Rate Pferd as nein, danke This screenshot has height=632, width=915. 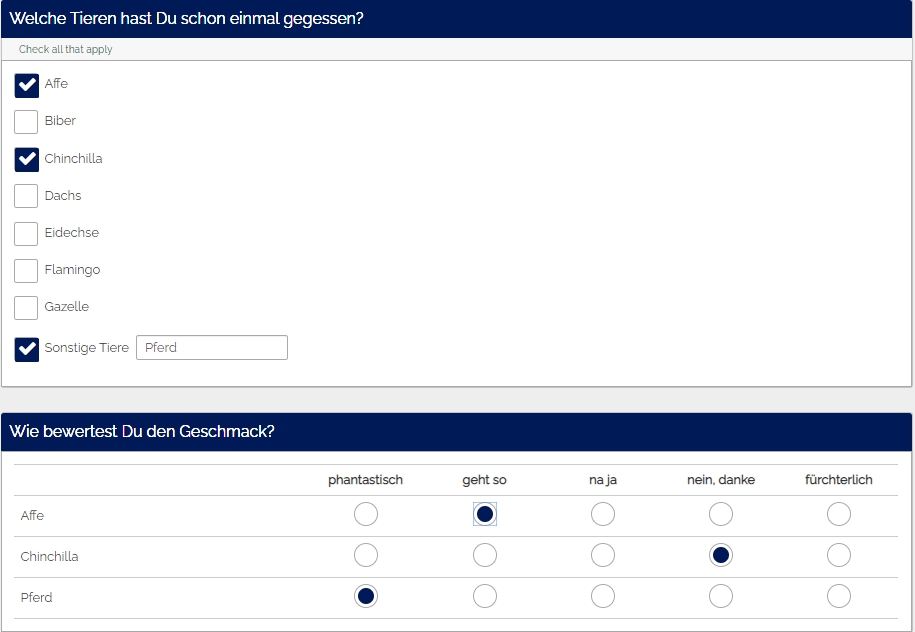click(721, 597)
